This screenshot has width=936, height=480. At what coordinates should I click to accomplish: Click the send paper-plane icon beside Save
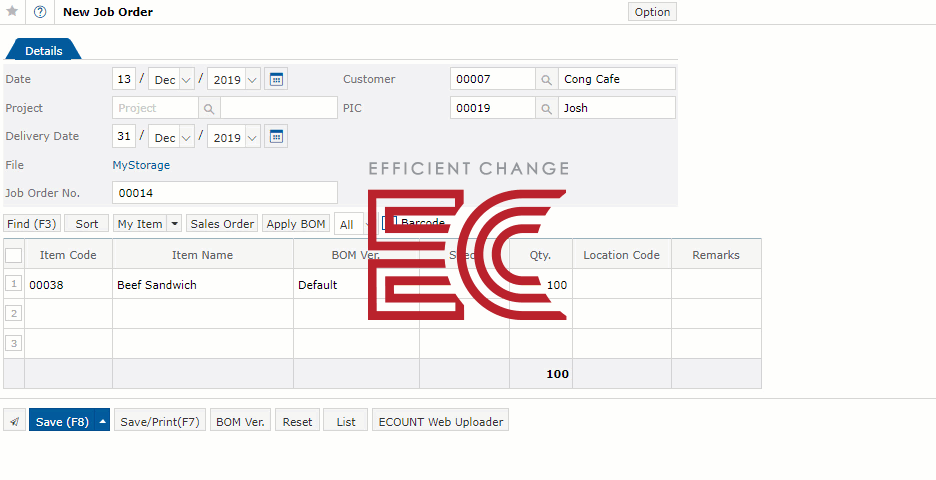[x=14, y=421]
